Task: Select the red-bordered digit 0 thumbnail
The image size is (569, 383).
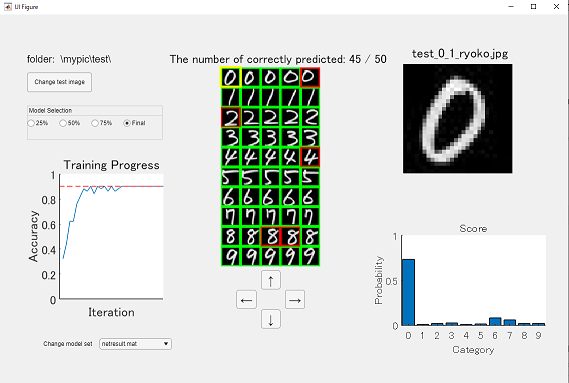Action: (310, 77)
